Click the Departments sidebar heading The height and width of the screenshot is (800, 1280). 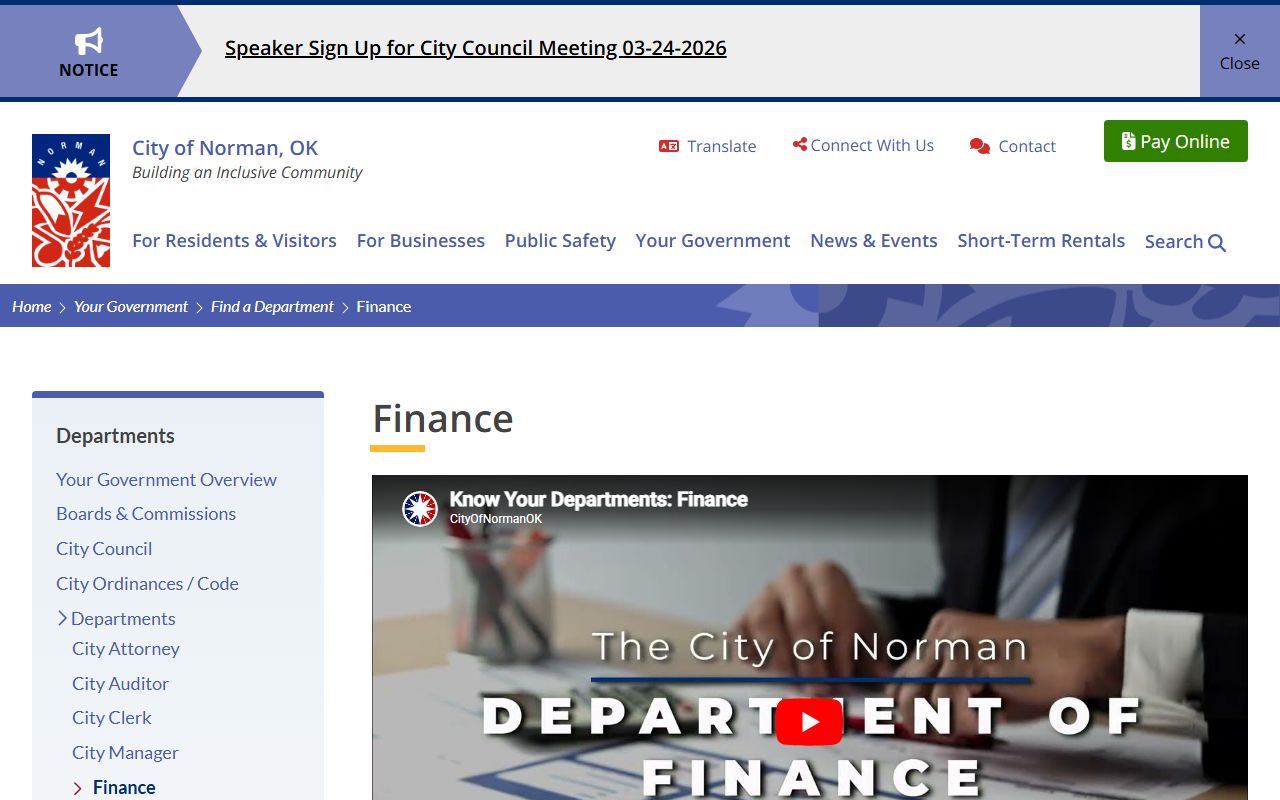coord(115,435)
